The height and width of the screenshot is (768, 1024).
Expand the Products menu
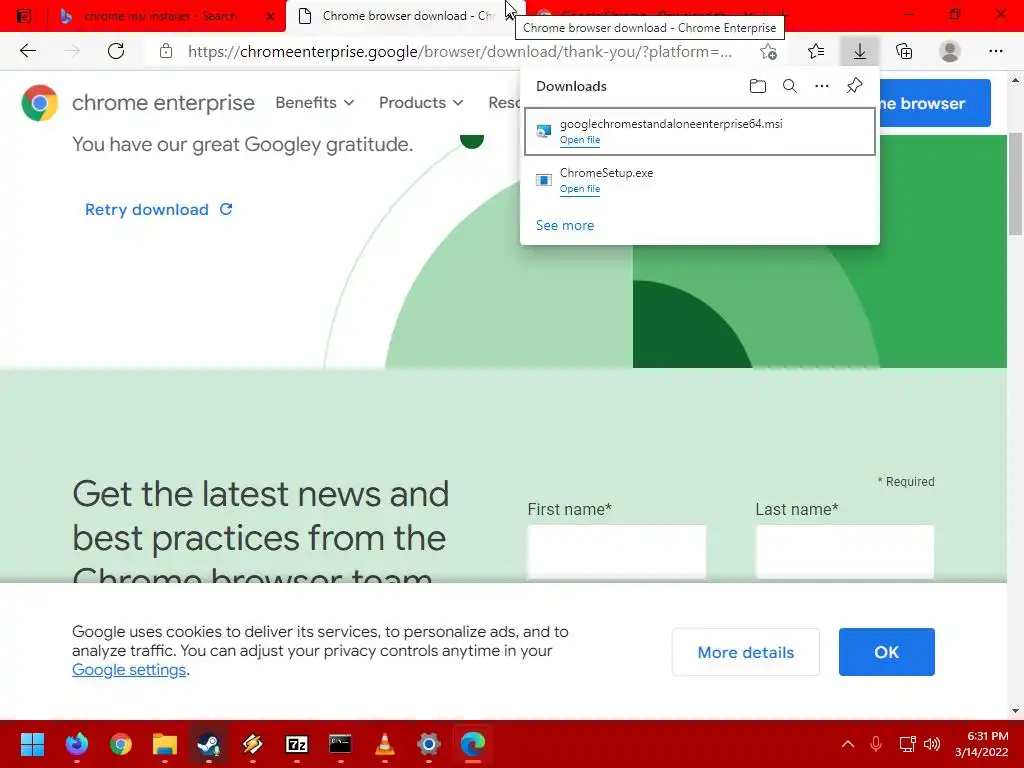[421, 103]
